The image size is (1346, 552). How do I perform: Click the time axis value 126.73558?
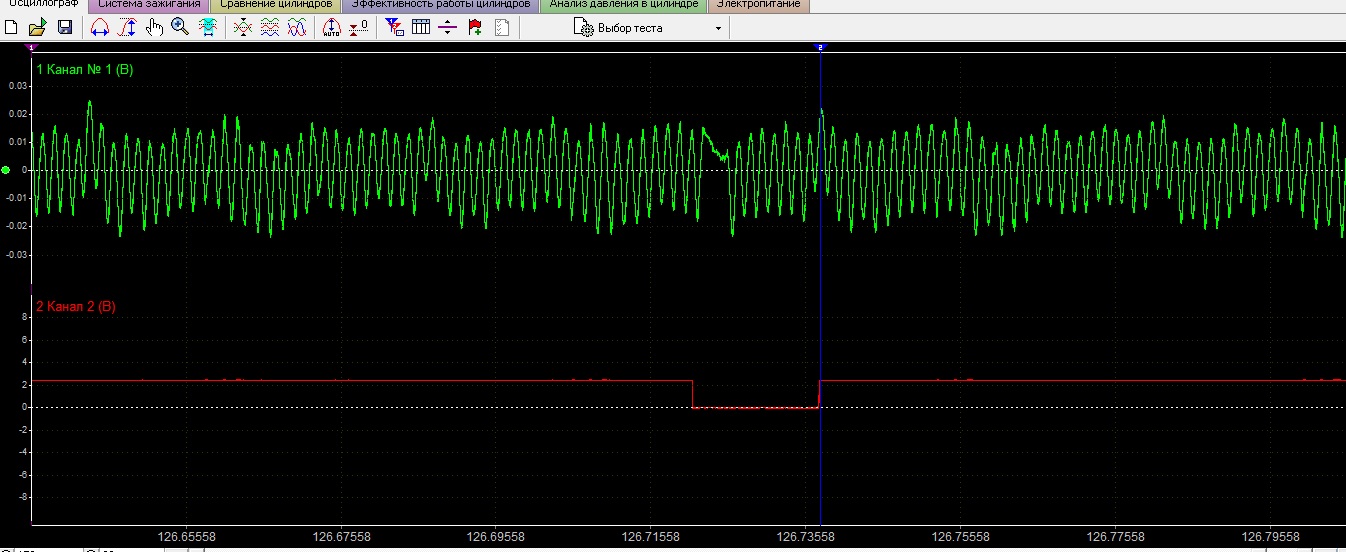[x=805, y=536]
